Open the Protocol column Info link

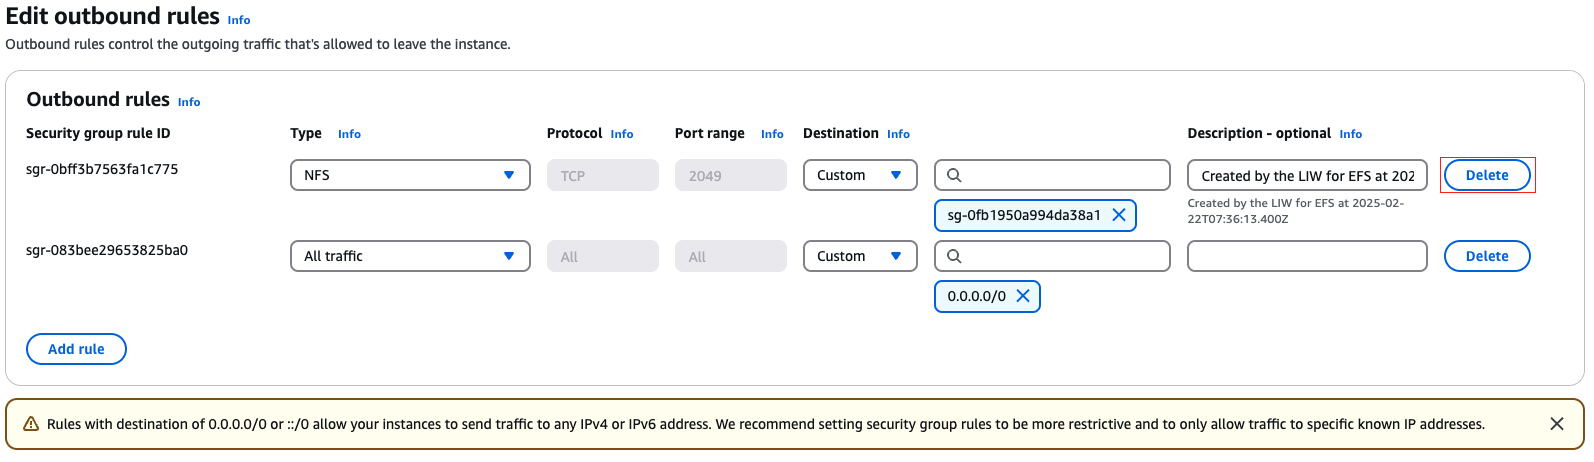[x=622, y=134]
